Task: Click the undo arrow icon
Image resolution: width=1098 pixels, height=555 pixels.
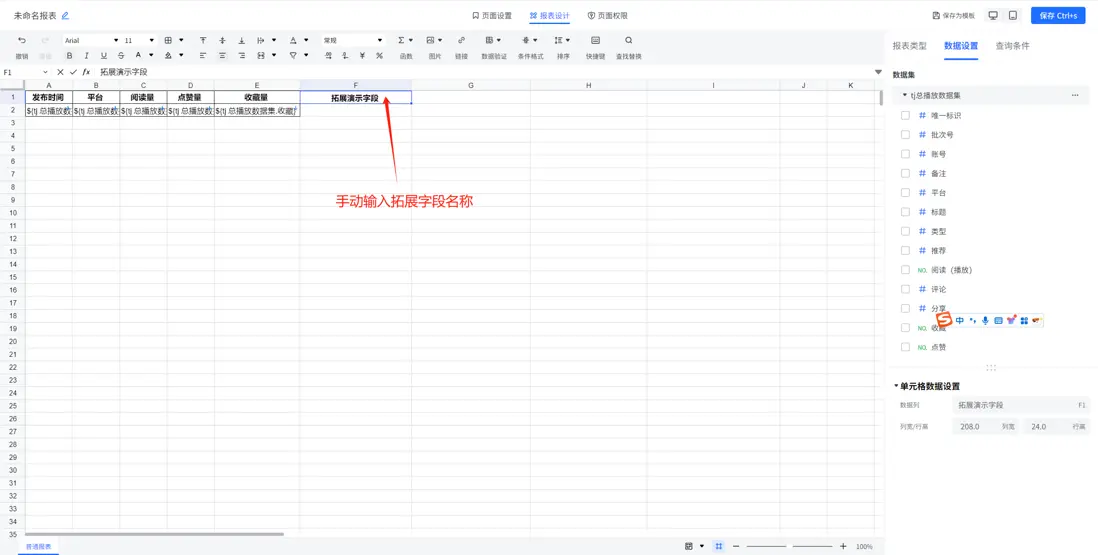Action: [22, 41]
